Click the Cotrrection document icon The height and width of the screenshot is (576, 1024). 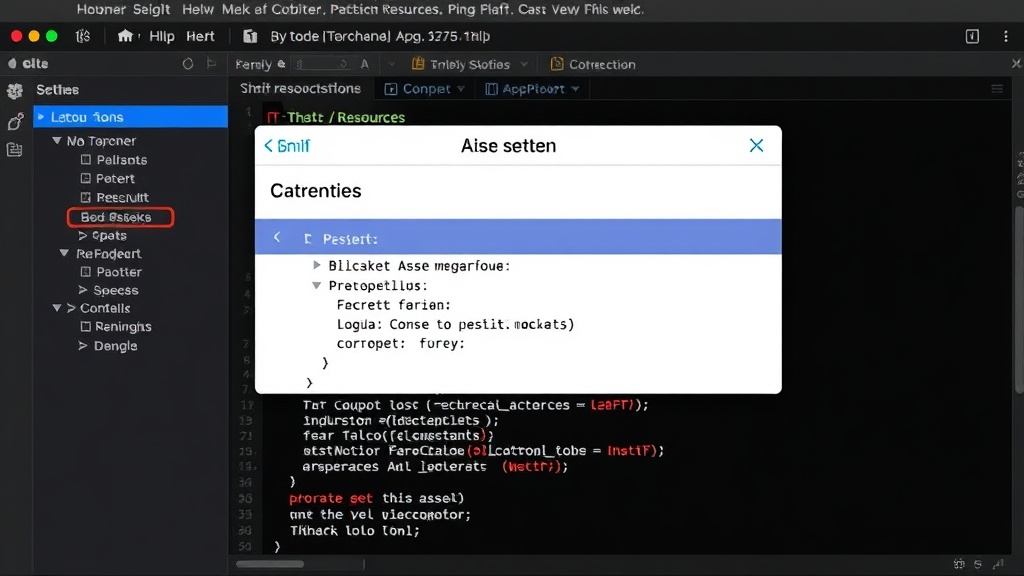(x=557, y=64)
